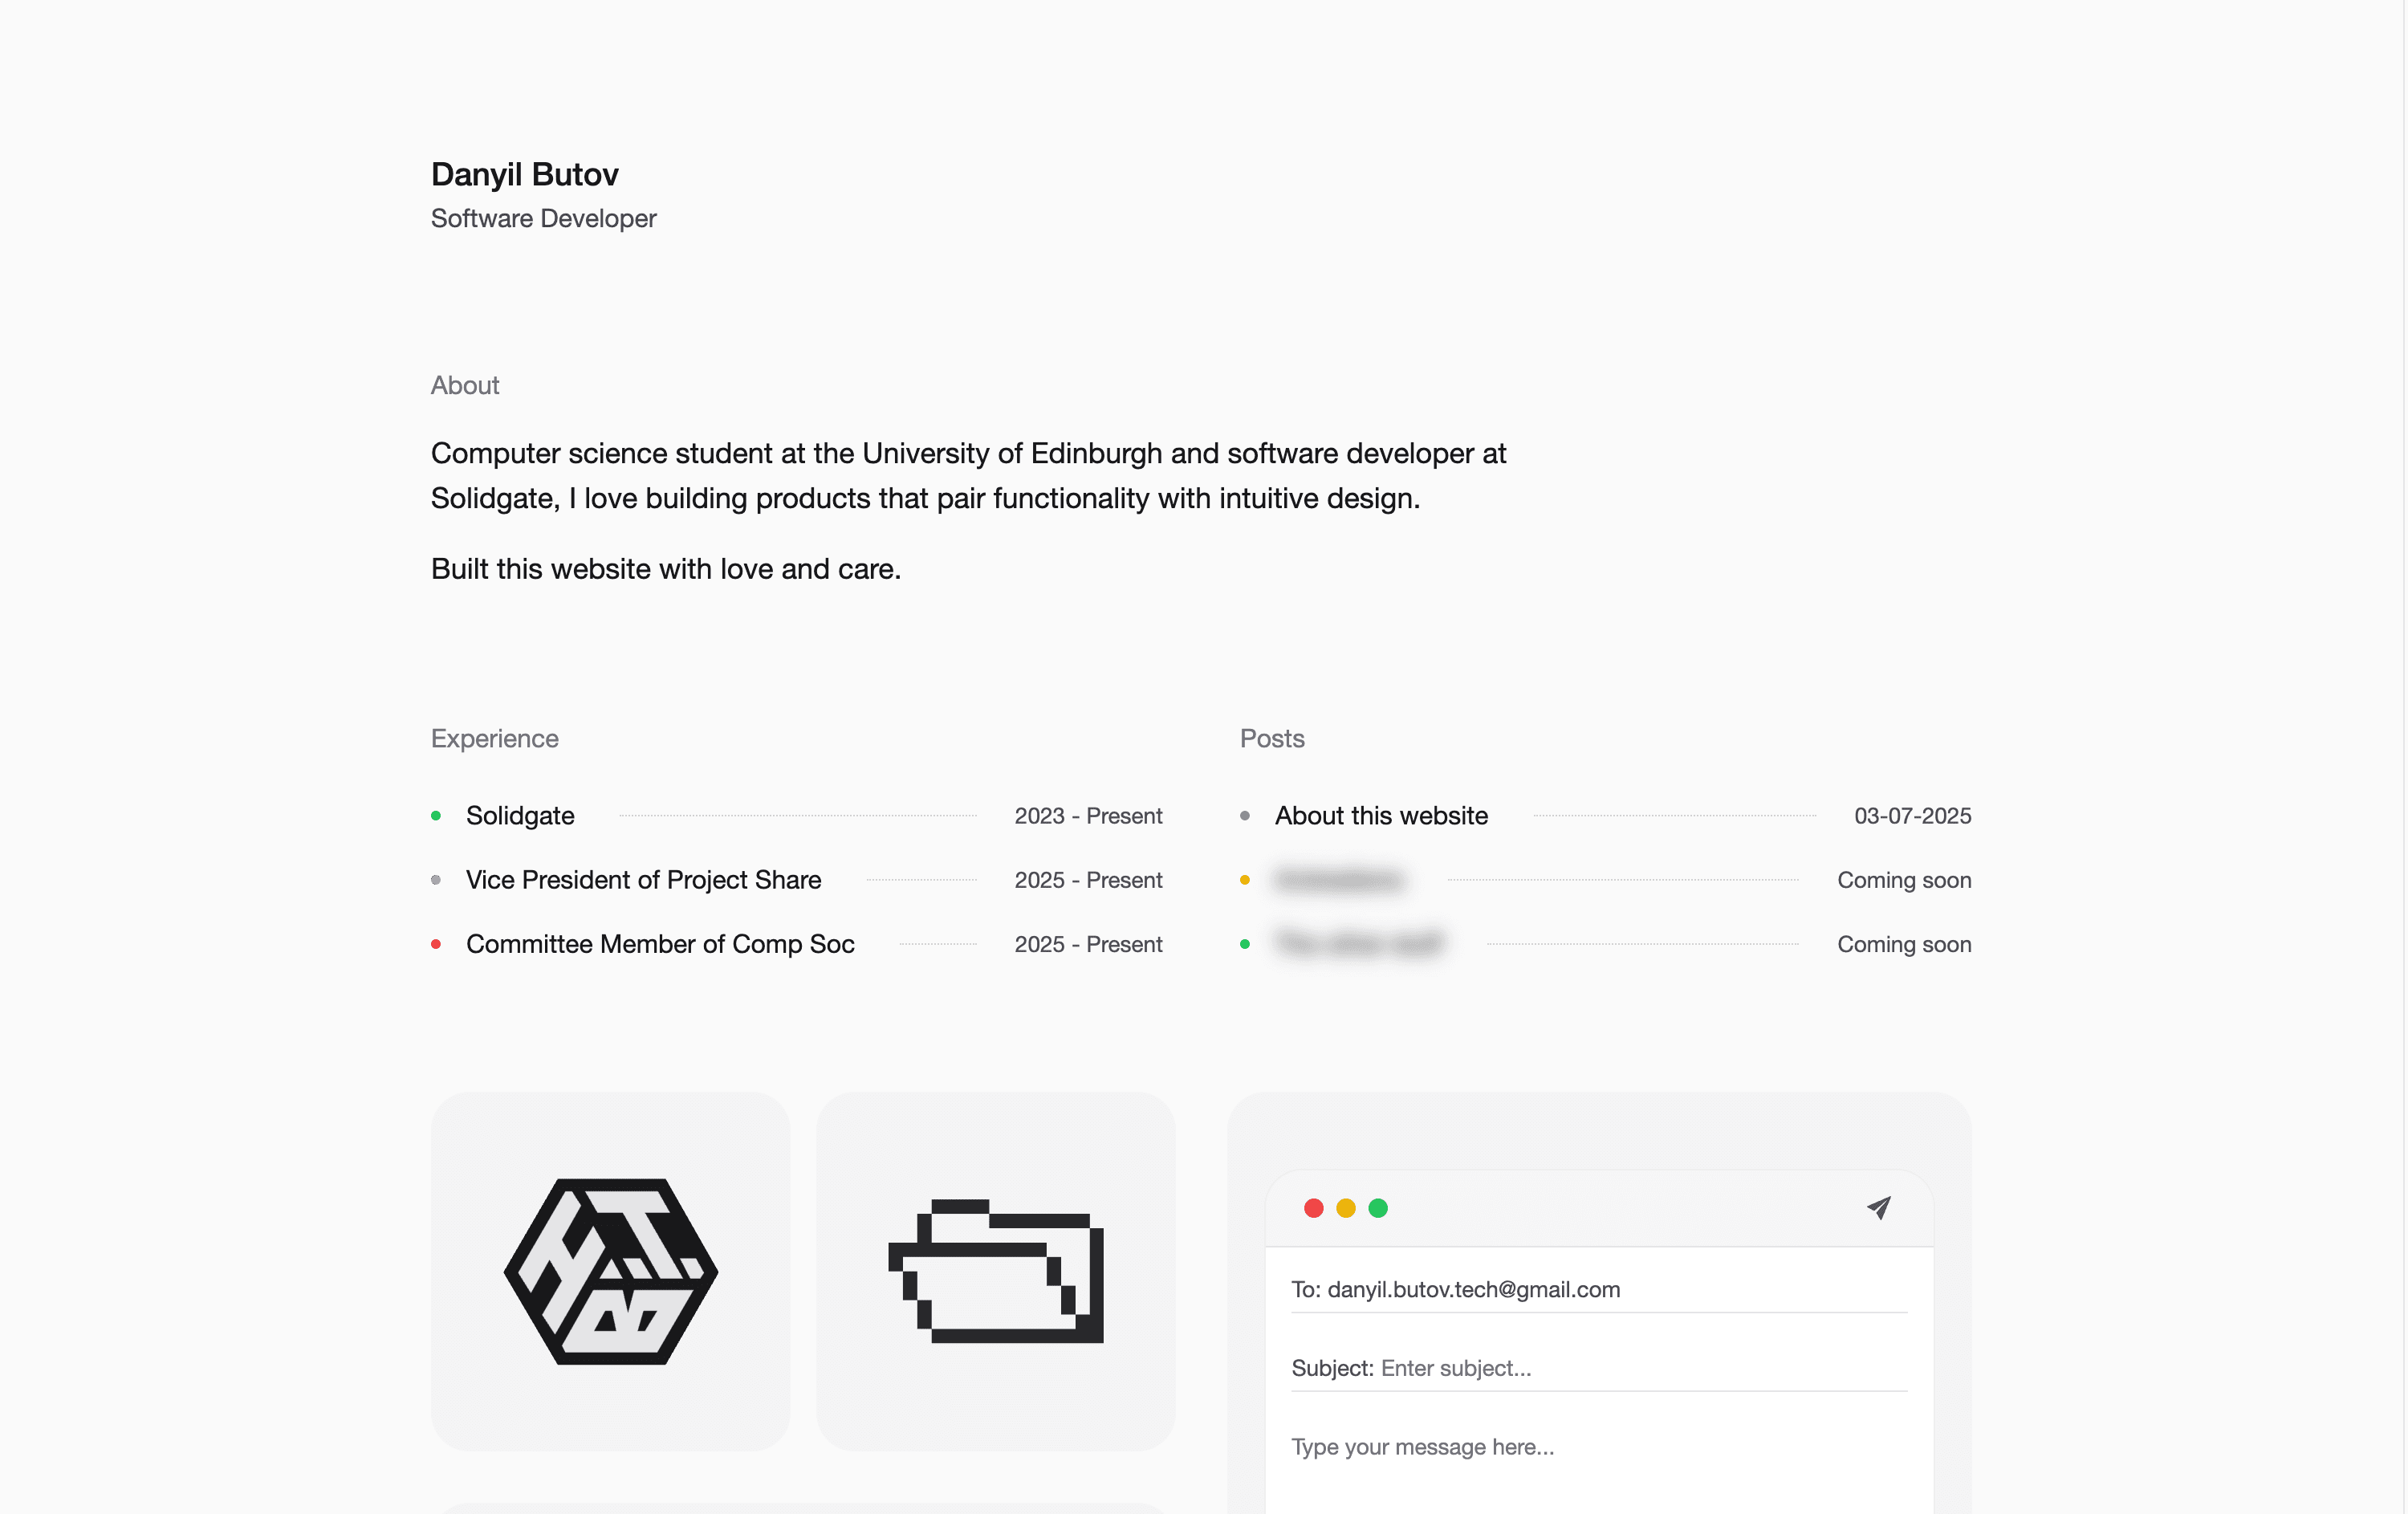Click the Danyil Butov name heading
The width and height of the screenshot is (2408, 1514).
pyautogui.click(x=525, y=174)
